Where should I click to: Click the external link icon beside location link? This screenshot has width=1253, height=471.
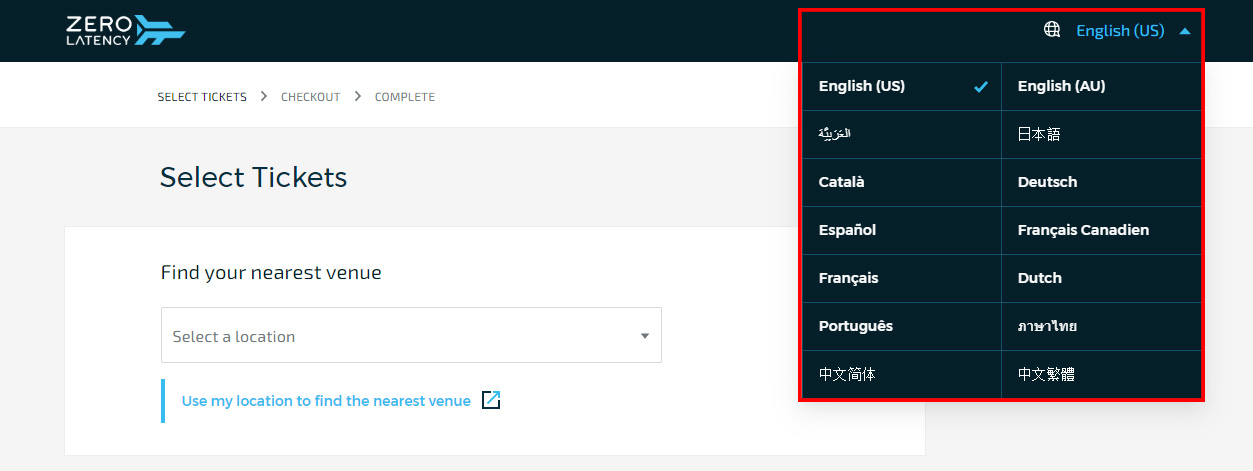[491, 400]
